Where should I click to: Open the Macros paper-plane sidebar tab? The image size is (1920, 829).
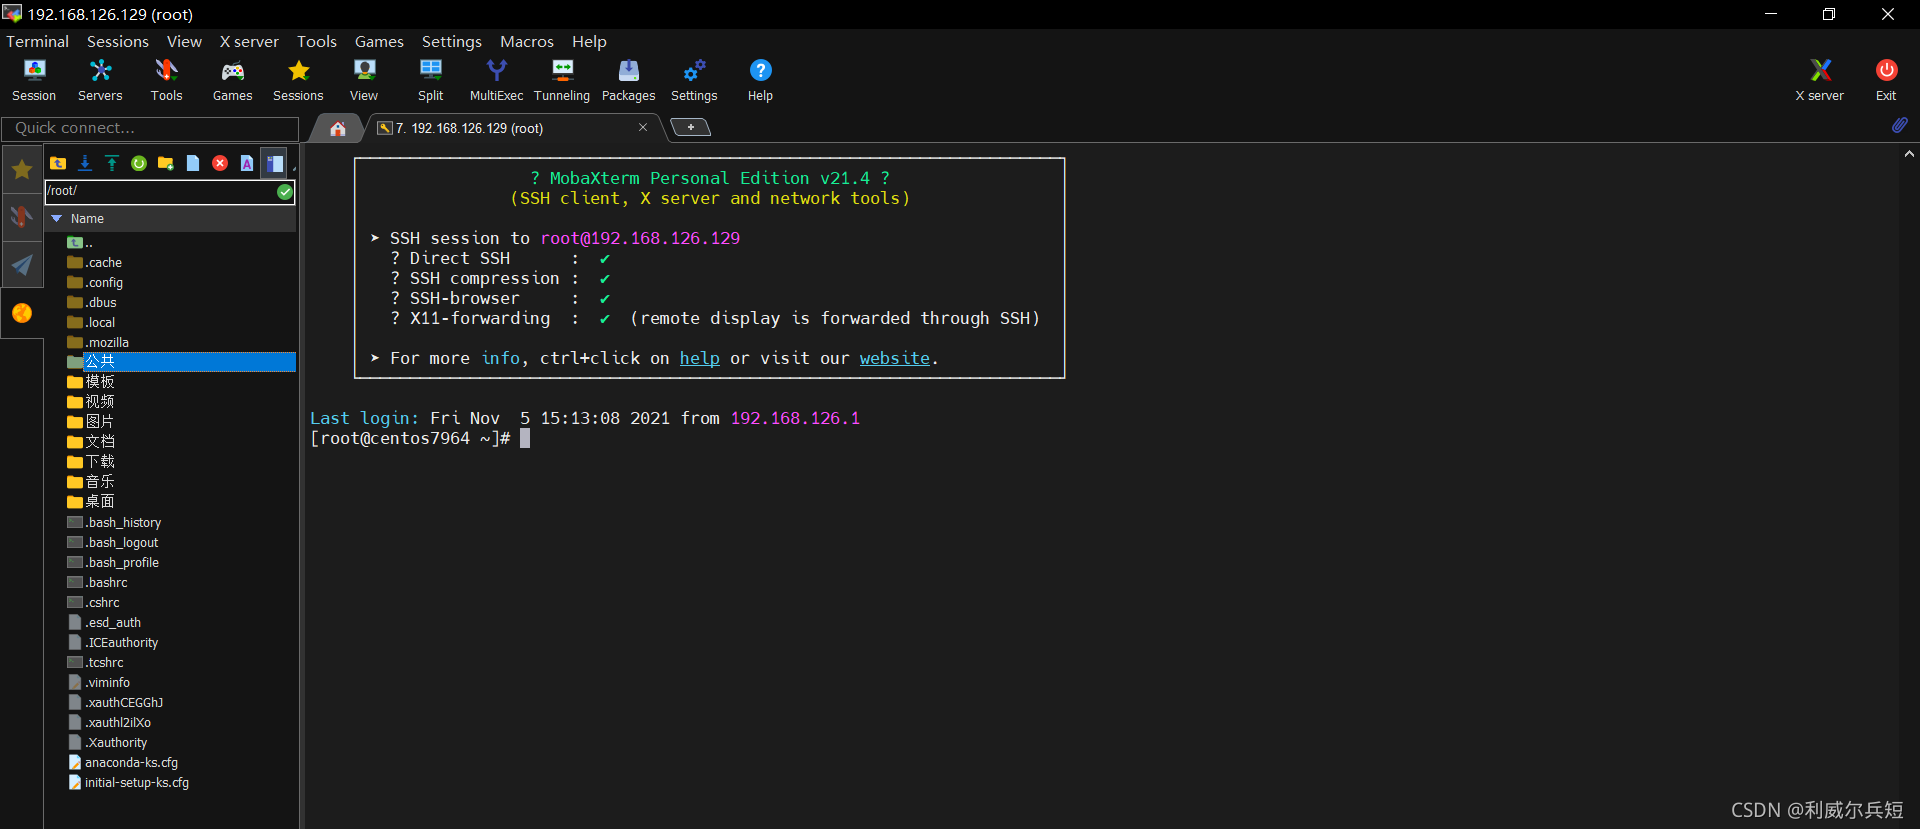tap(22, 265)
